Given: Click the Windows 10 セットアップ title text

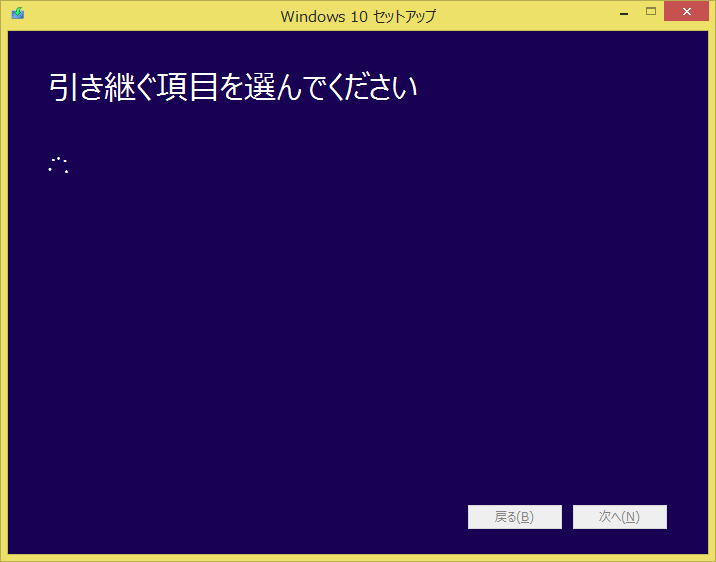Looking at the screenshot, I should (358, 16).
